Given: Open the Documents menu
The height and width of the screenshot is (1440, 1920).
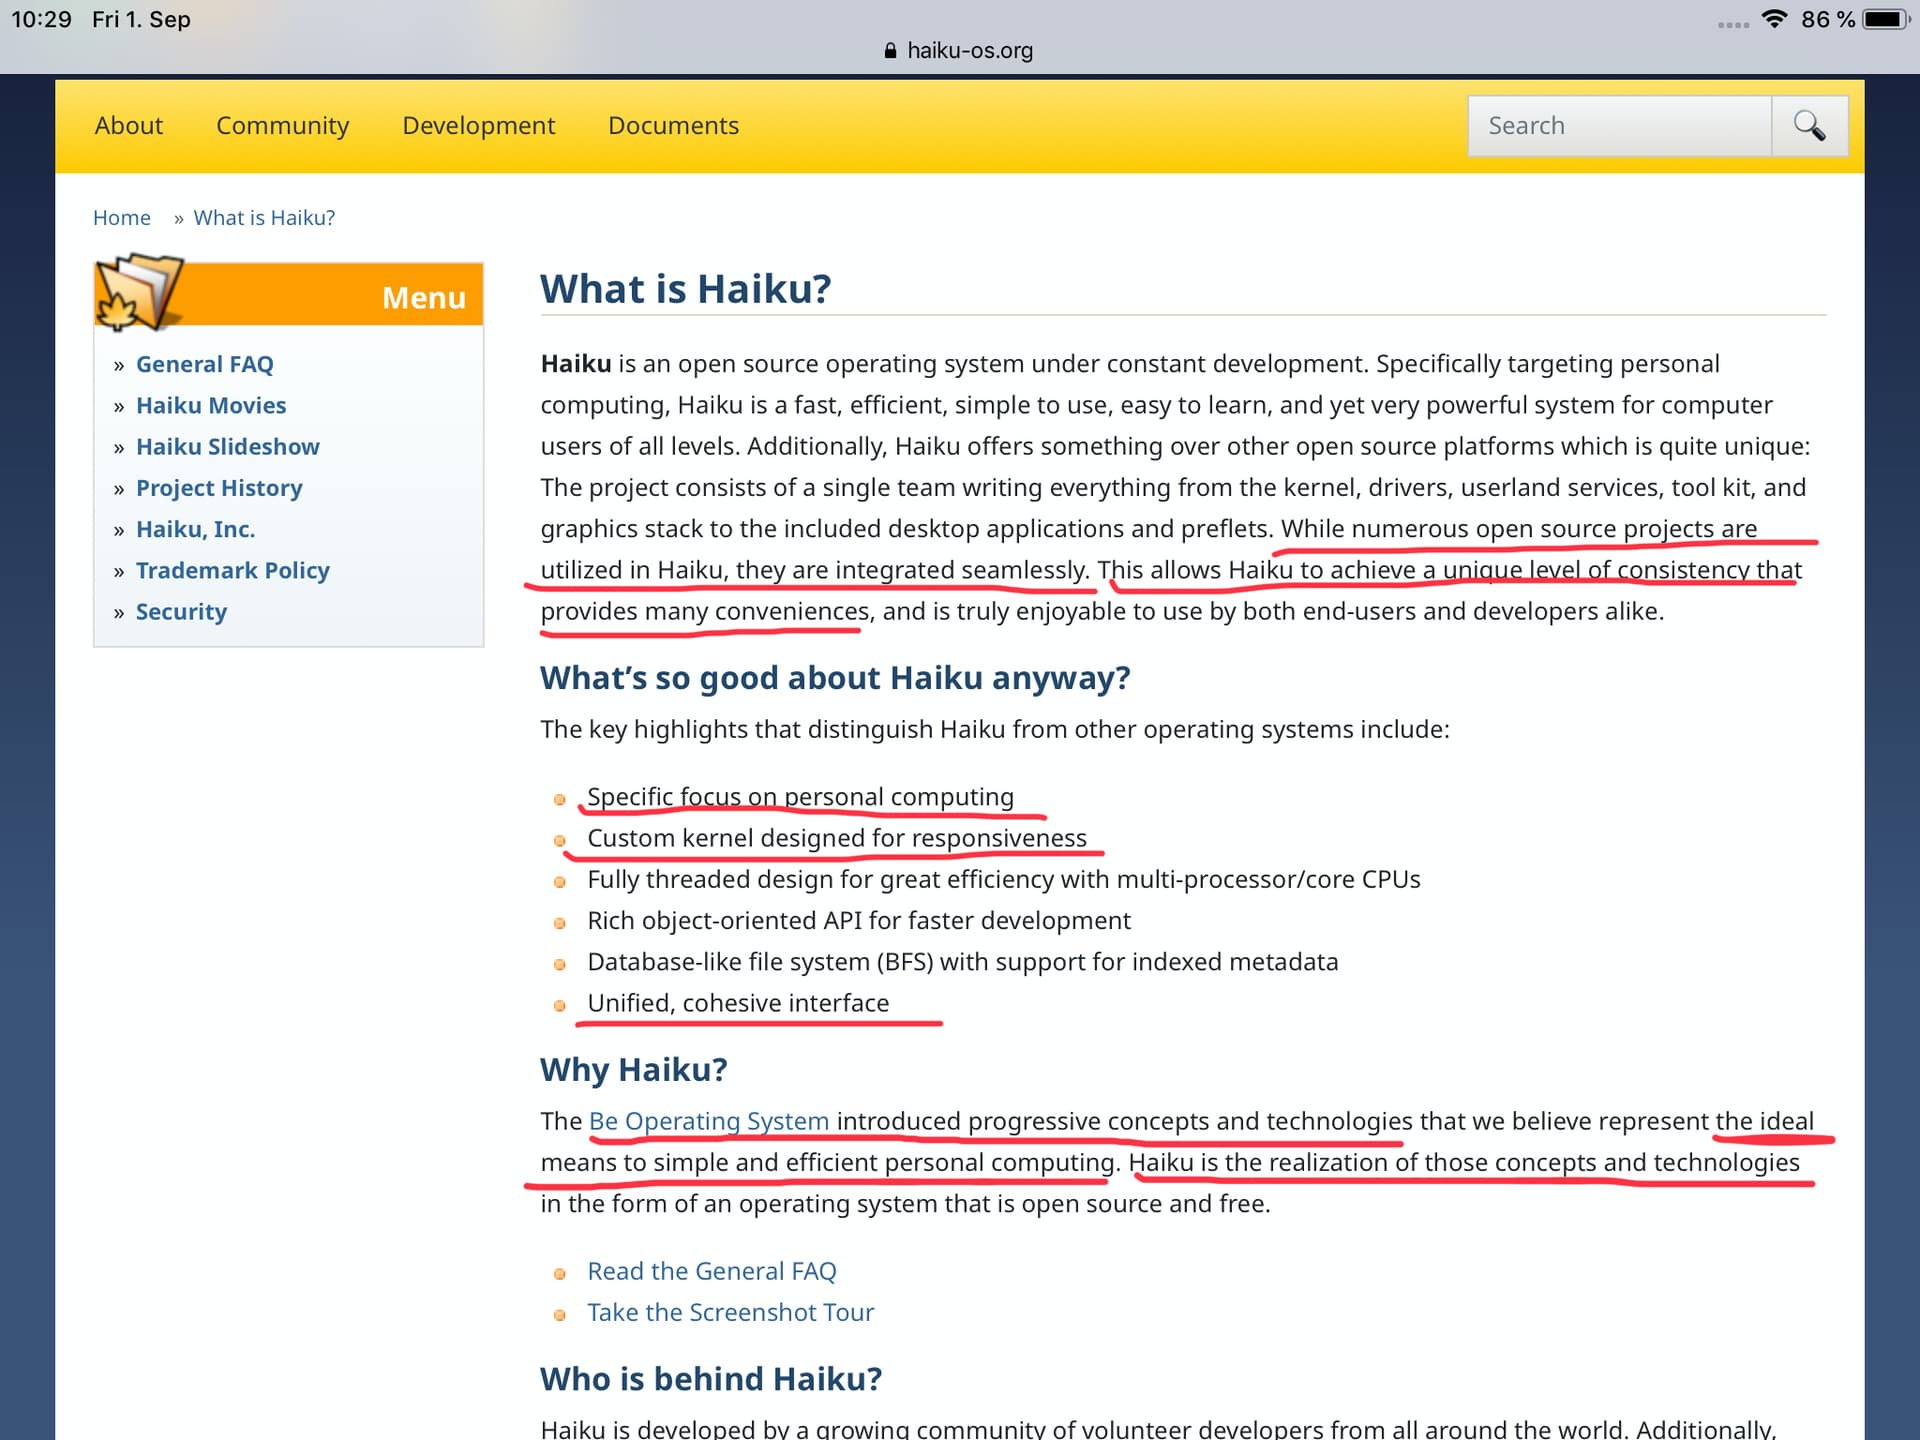Looking at the screenshot, I should tap(673, 126).
